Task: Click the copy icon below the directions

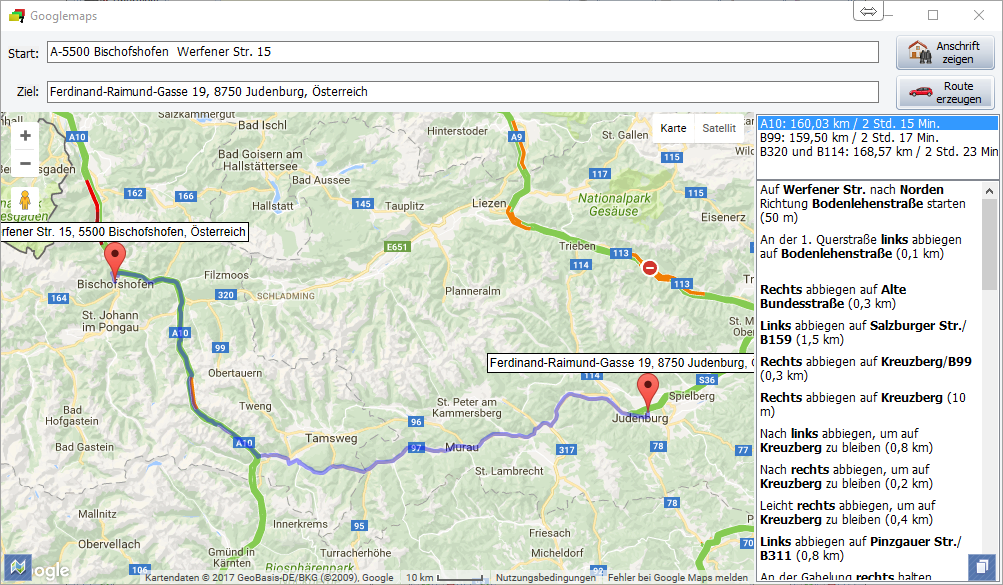Action: pos(985,567)
